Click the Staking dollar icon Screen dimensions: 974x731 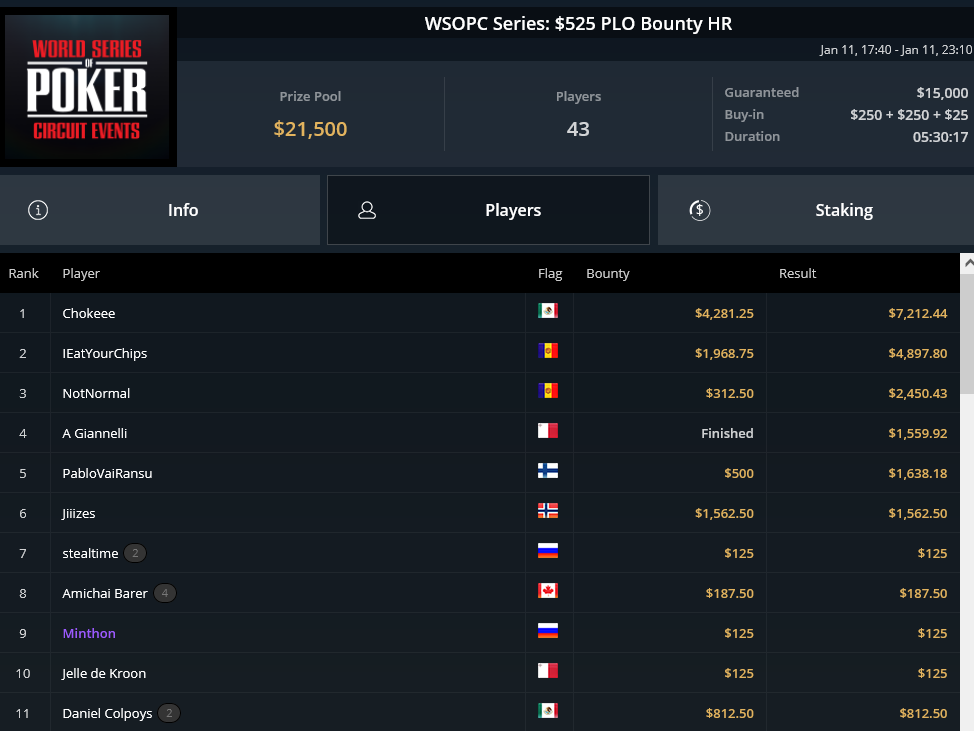pos(699,210)
